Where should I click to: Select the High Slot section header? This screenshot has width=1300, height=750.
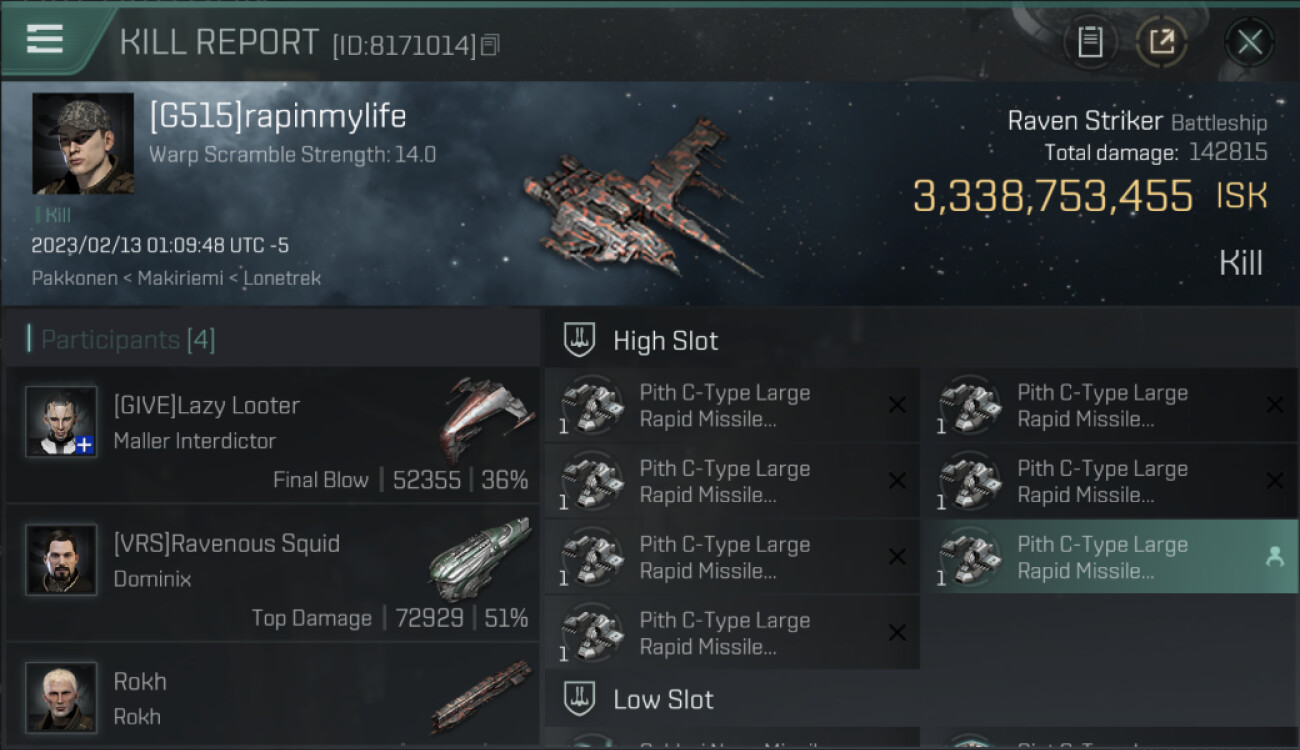coord(665,341)
